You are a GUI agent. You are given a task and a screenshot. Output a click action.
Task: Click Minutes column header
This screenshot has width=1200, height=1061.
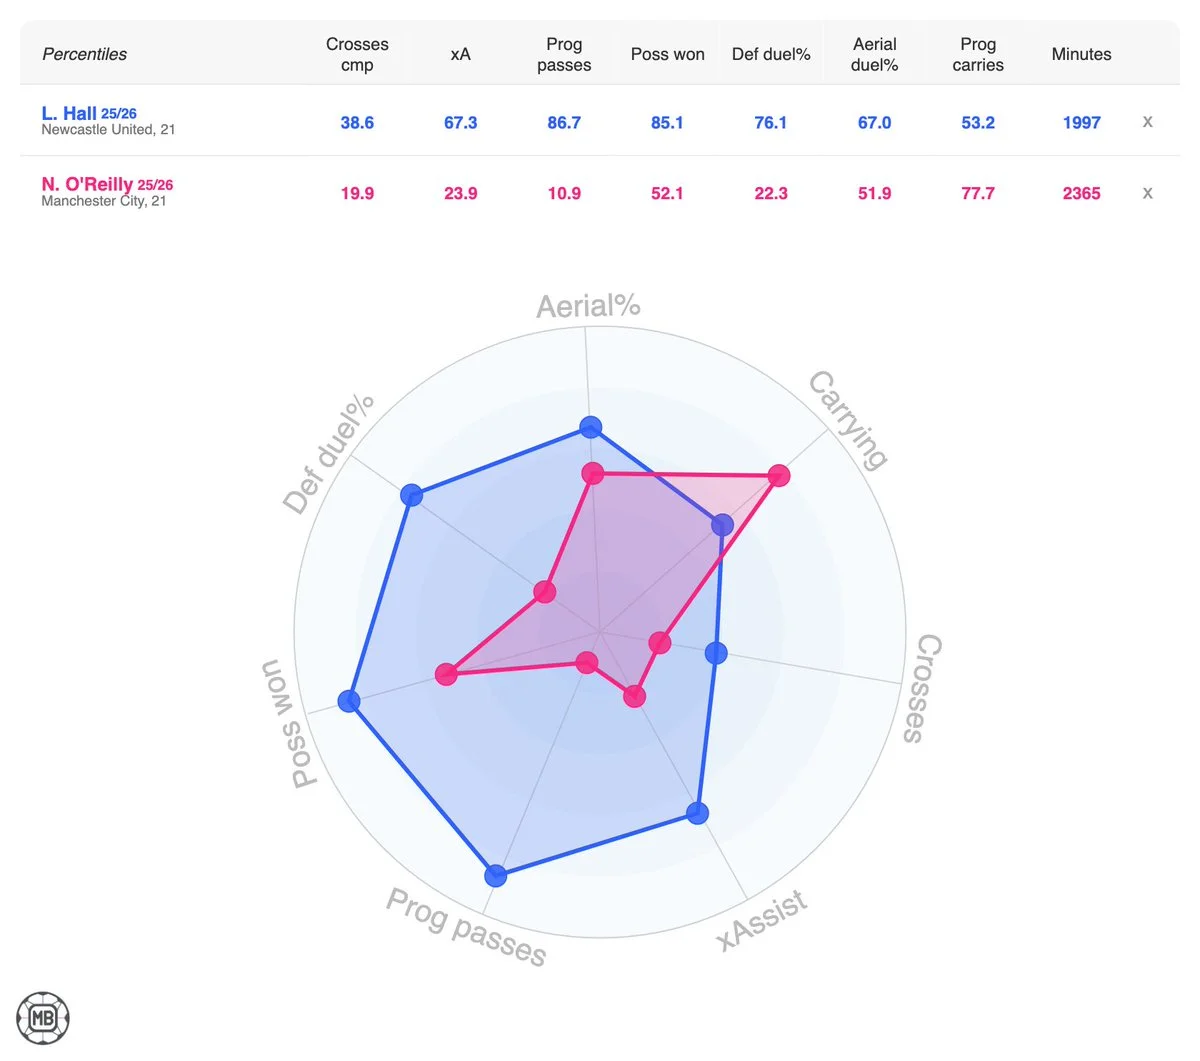pos(1081,54)
